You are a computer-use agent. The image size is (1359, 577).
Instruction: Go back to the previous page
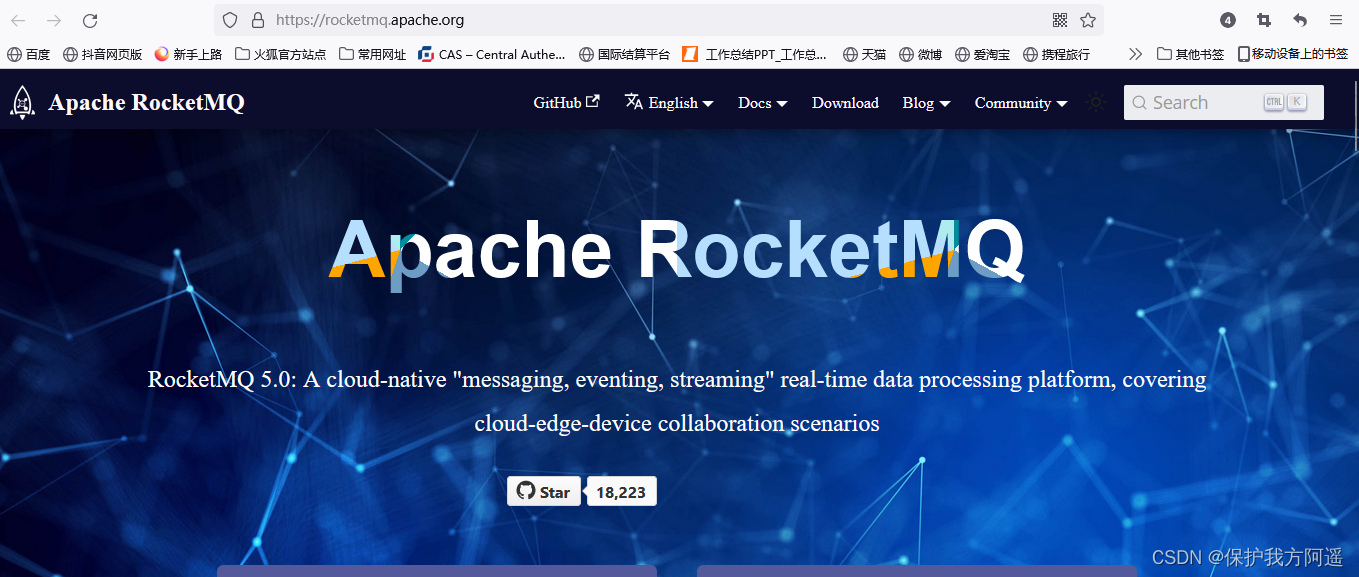pyautogui.click(x=18, y=20)
